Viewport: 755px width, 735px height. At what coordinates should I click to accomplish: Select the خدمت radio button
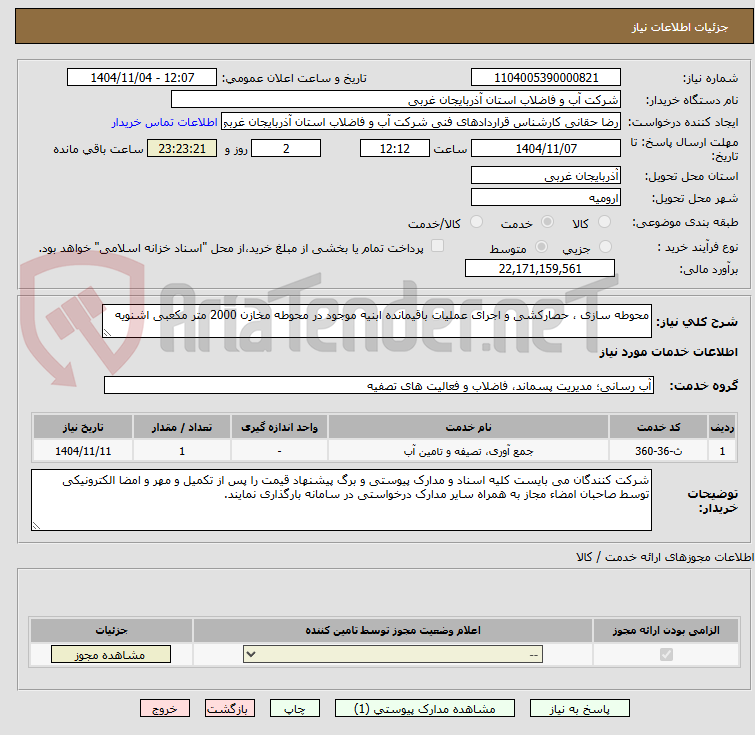point(547,222)
